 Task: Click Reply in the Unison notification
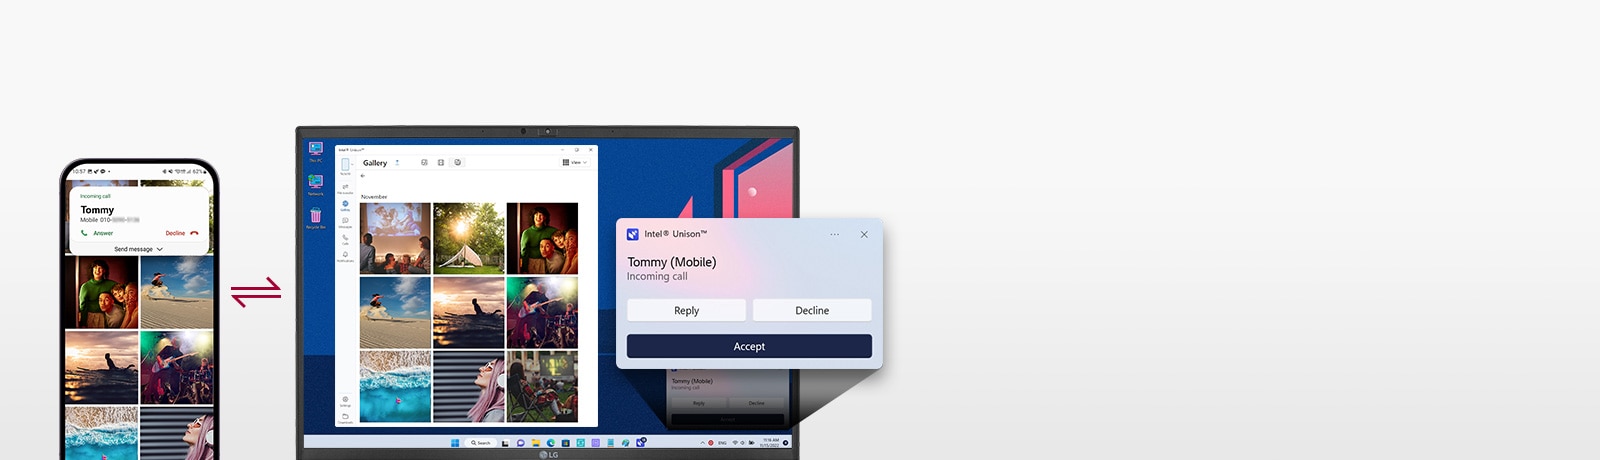click(x=686, y=310)
